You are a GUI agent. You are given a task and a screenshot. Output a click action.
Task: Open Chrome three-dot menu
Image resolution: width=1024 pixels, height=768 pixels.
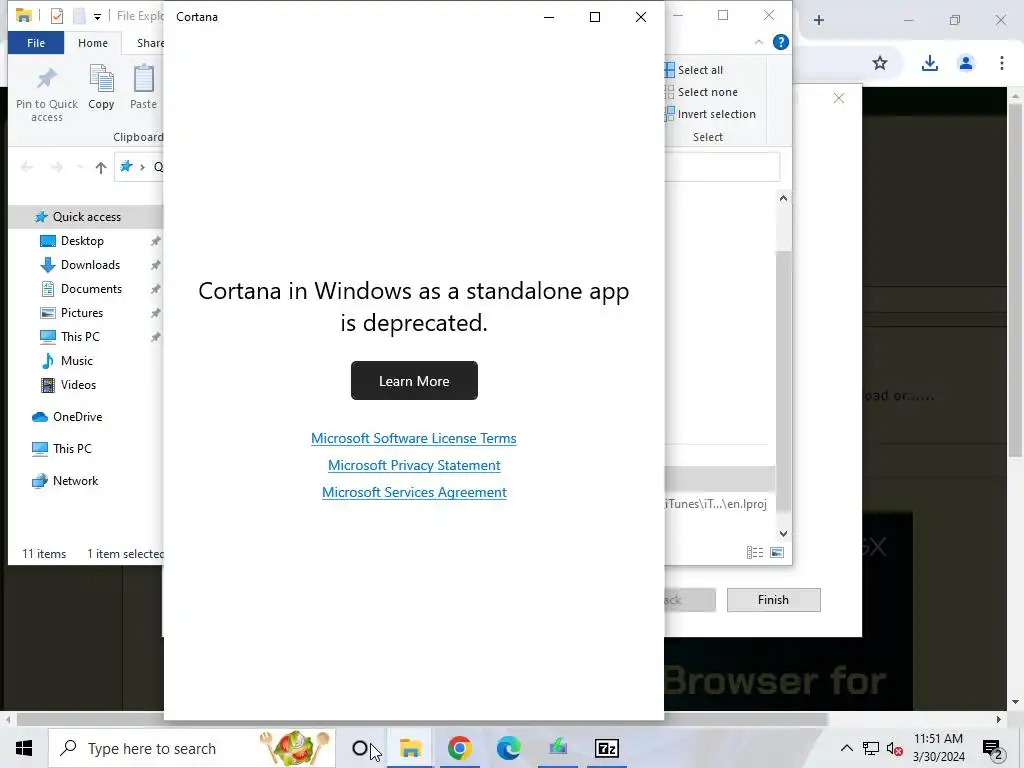pos(1002,63)
